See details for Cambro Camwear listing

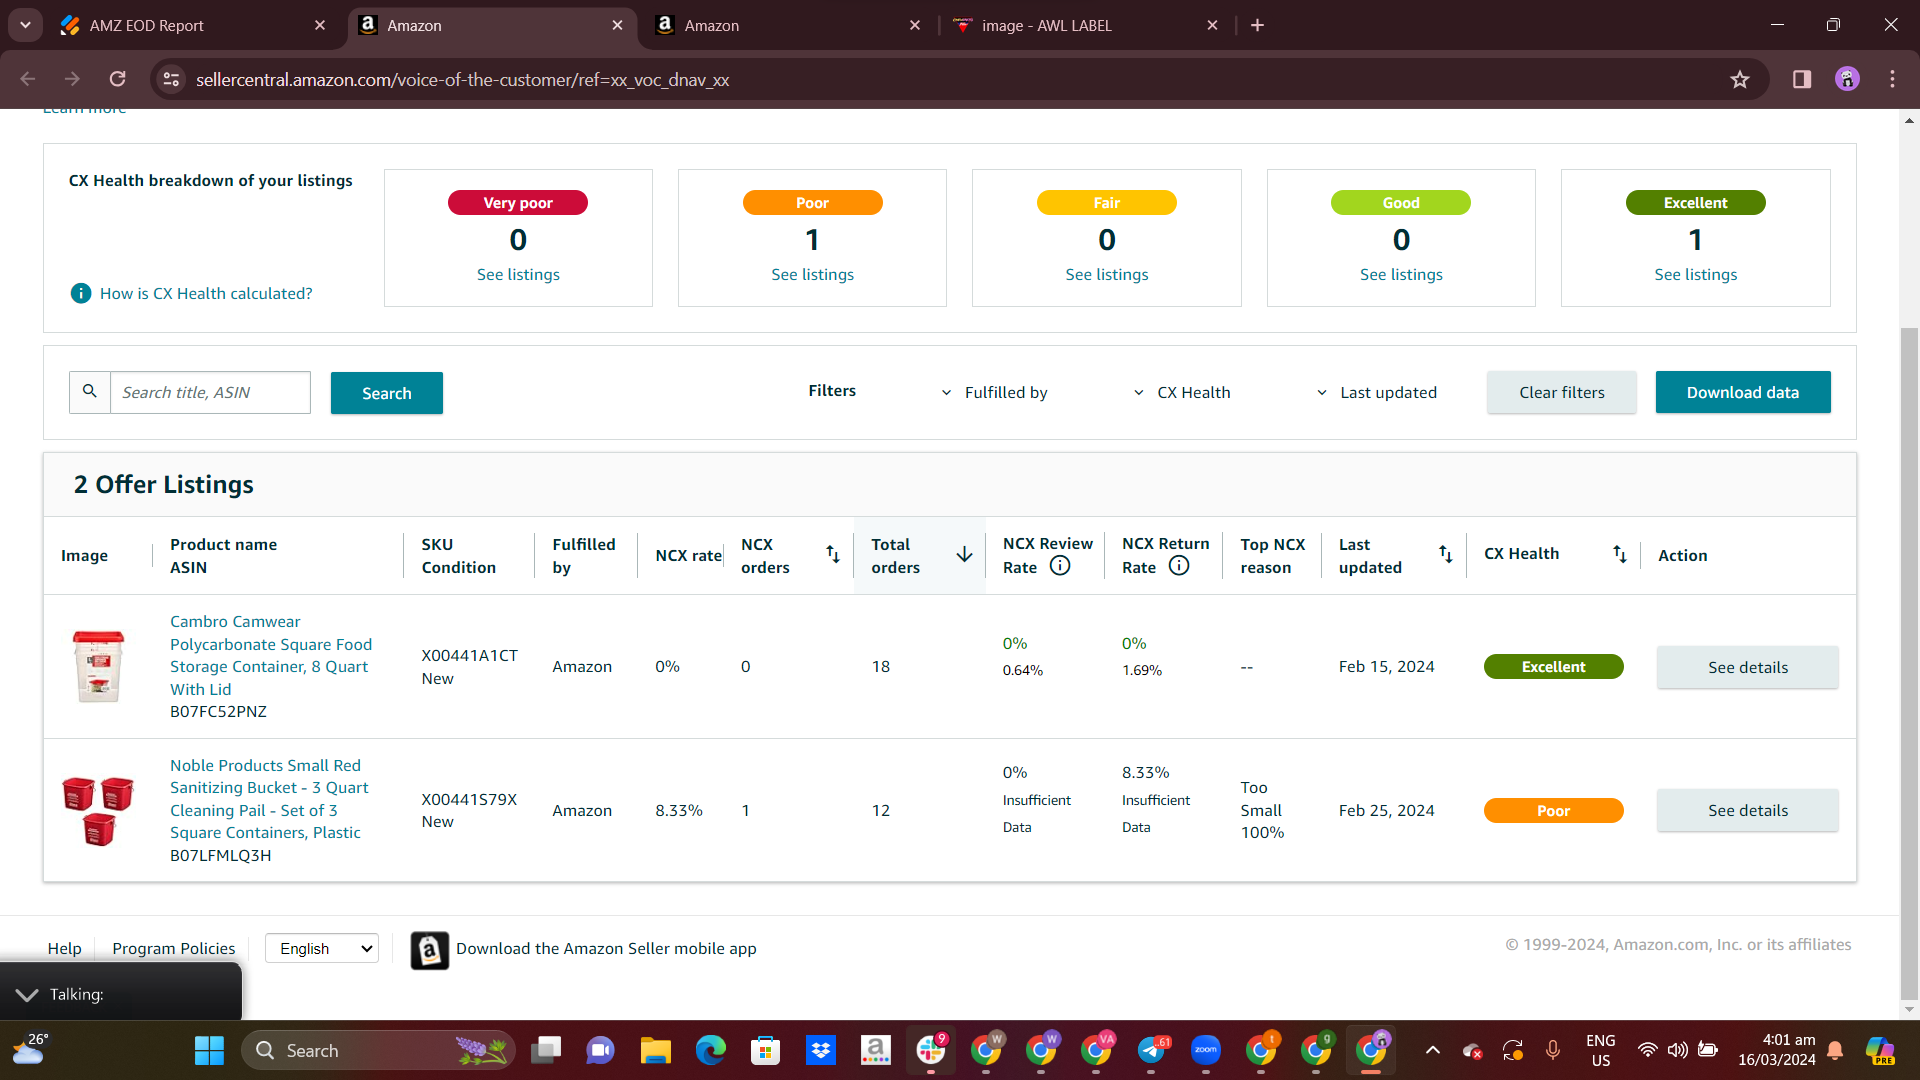[1748, 667]
